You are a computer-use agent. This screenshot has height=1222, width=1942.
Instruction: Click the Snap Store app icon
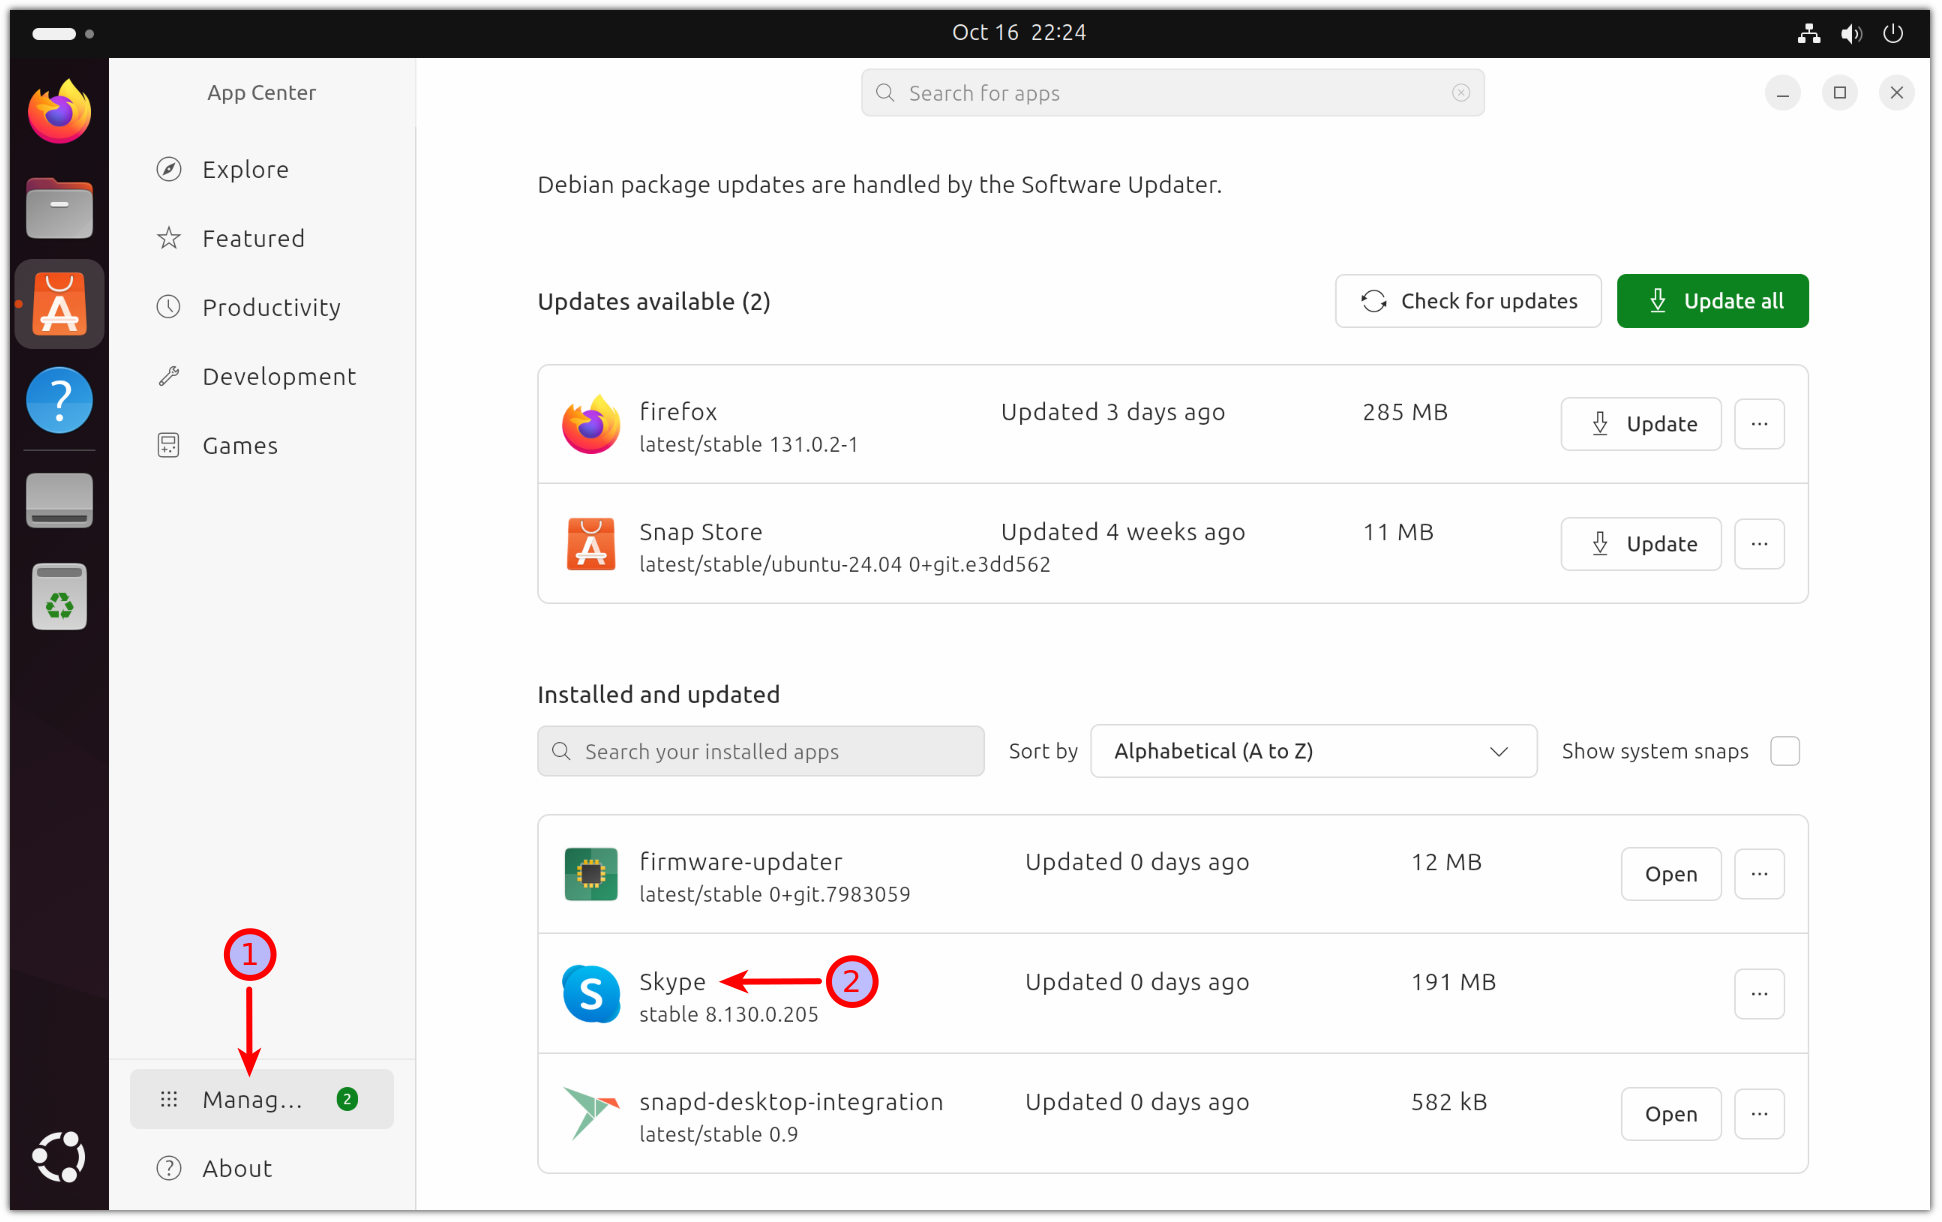(591, 544)
